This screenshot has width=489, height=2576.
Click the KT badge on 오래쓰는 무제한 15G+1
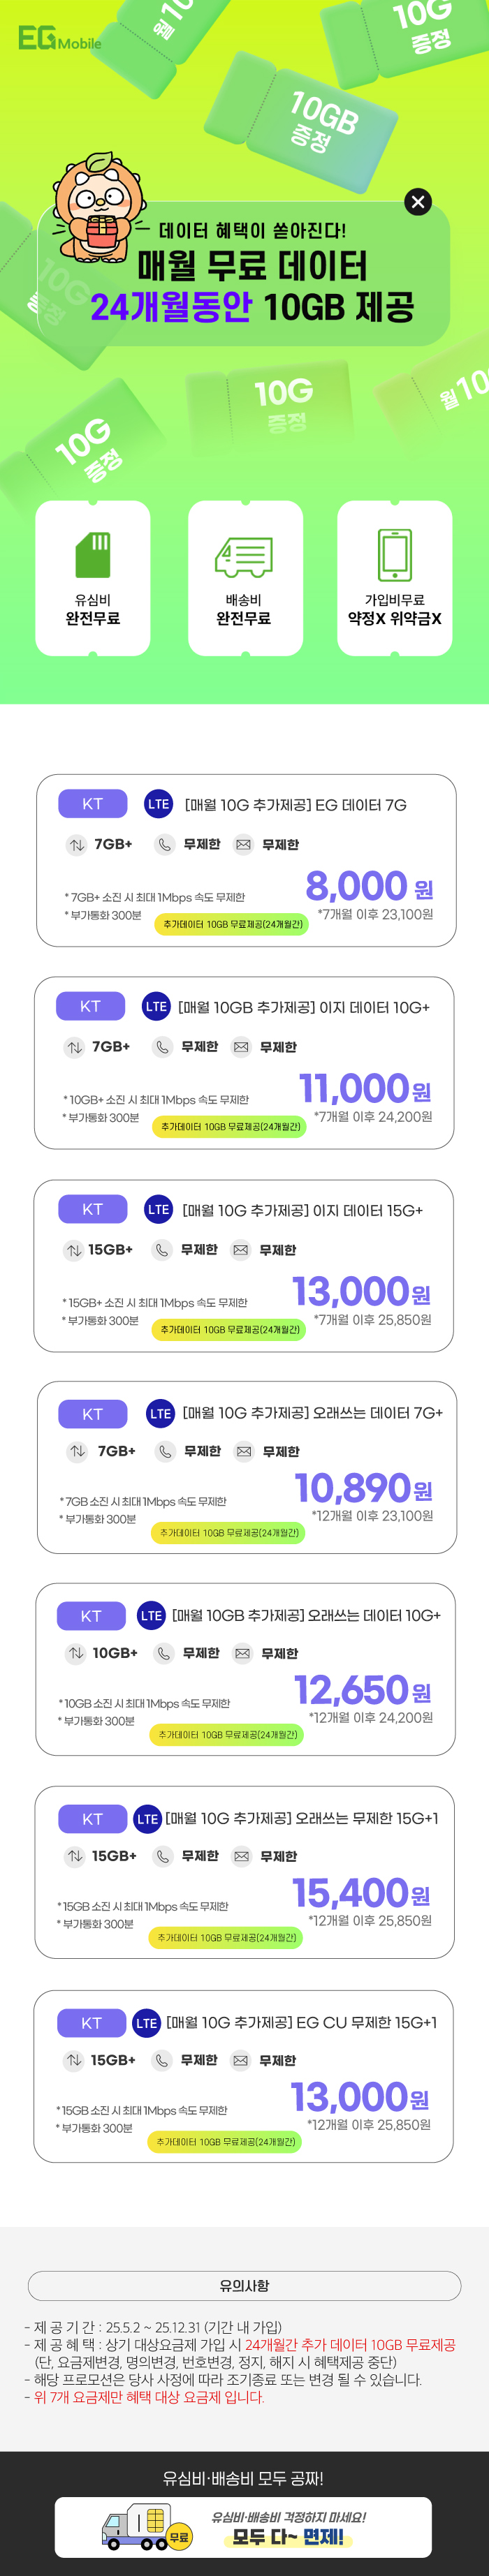coord(92,1819)
